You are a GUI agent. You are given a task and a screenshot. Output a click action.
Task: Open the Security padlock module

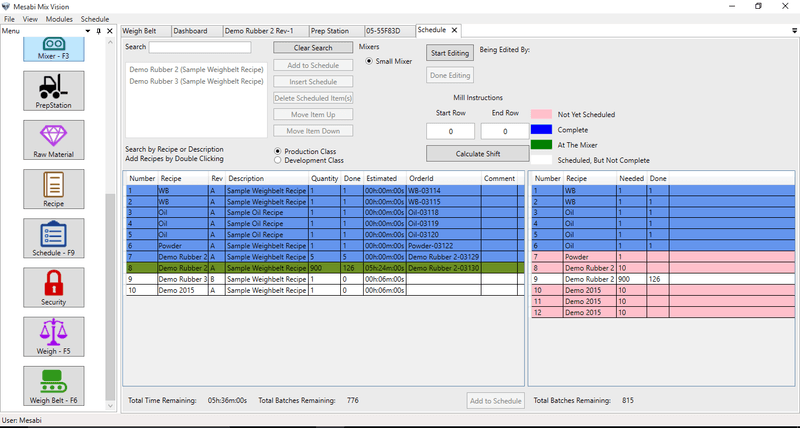click(x=54, y=288)
